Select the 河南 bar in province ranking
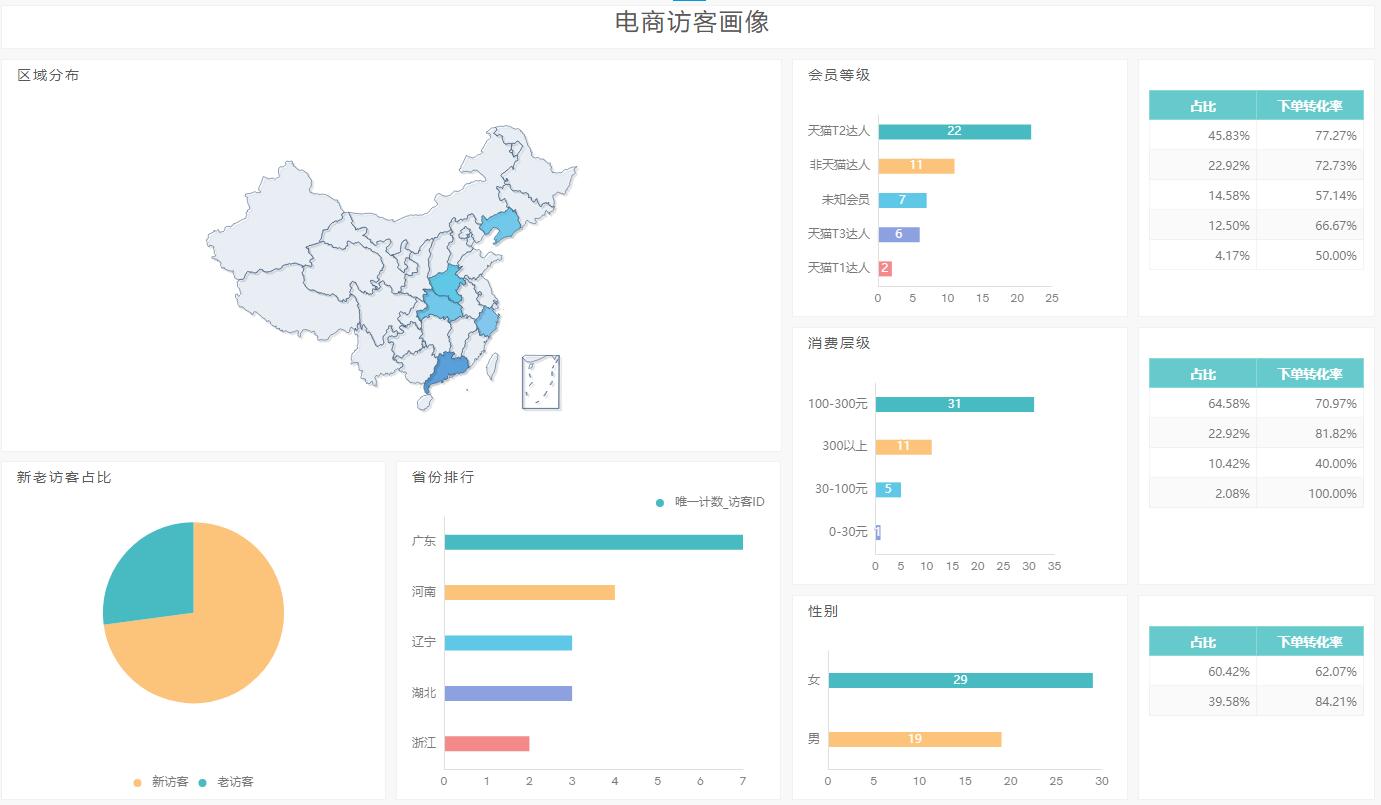The image size is (1381, 805). pos(529,592)
